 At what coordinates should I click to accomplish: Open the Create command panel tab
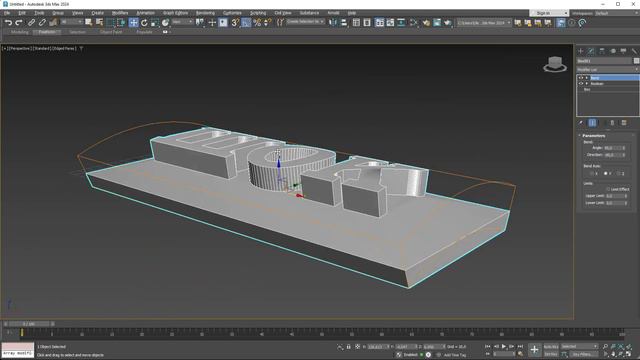click(580, 51)
